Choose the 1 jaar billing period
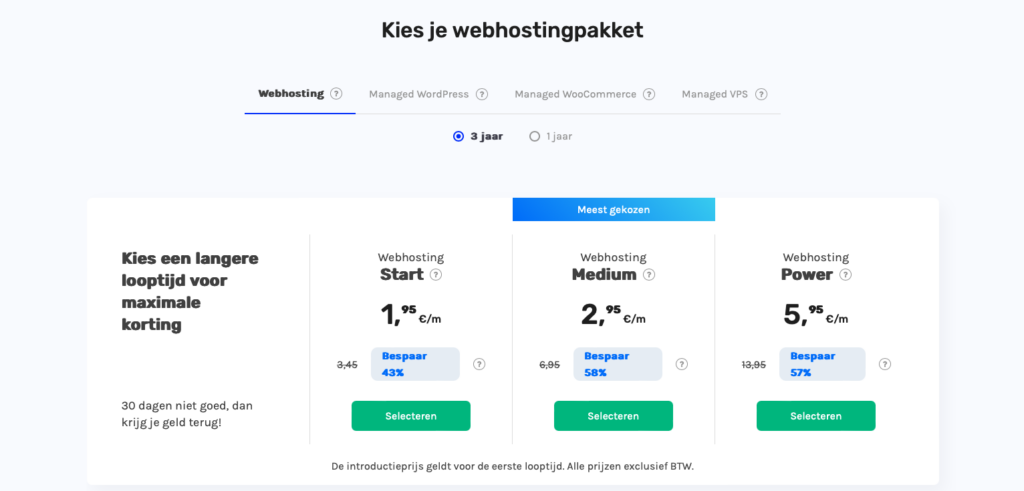The height and width of the screenshot is (491, 1024). click(x=535, y=136)
